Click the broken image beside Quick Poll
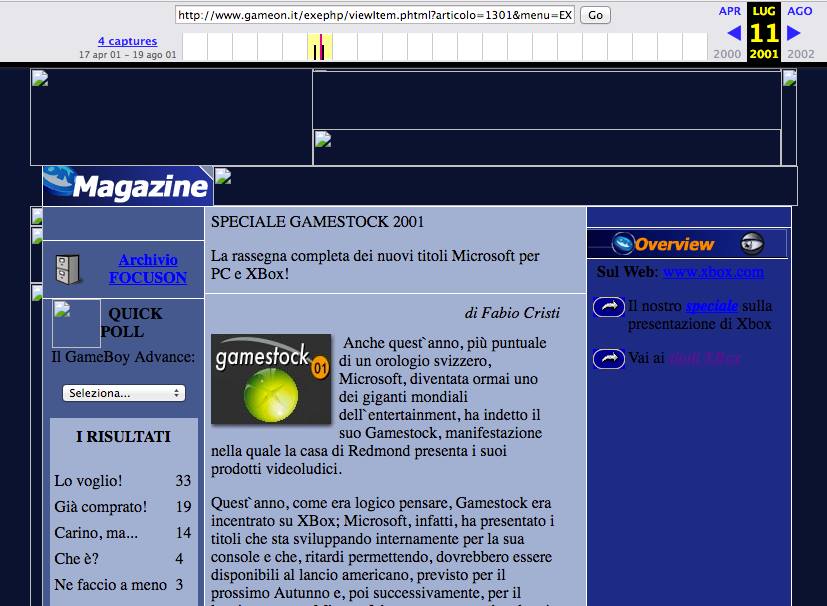827x606 pixels. pyautogui.click(x=76, y=322)
